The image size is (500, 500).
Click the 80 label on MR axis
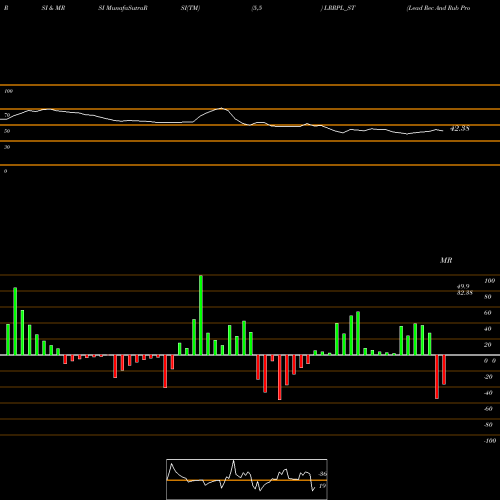click(x=488, y=297)
